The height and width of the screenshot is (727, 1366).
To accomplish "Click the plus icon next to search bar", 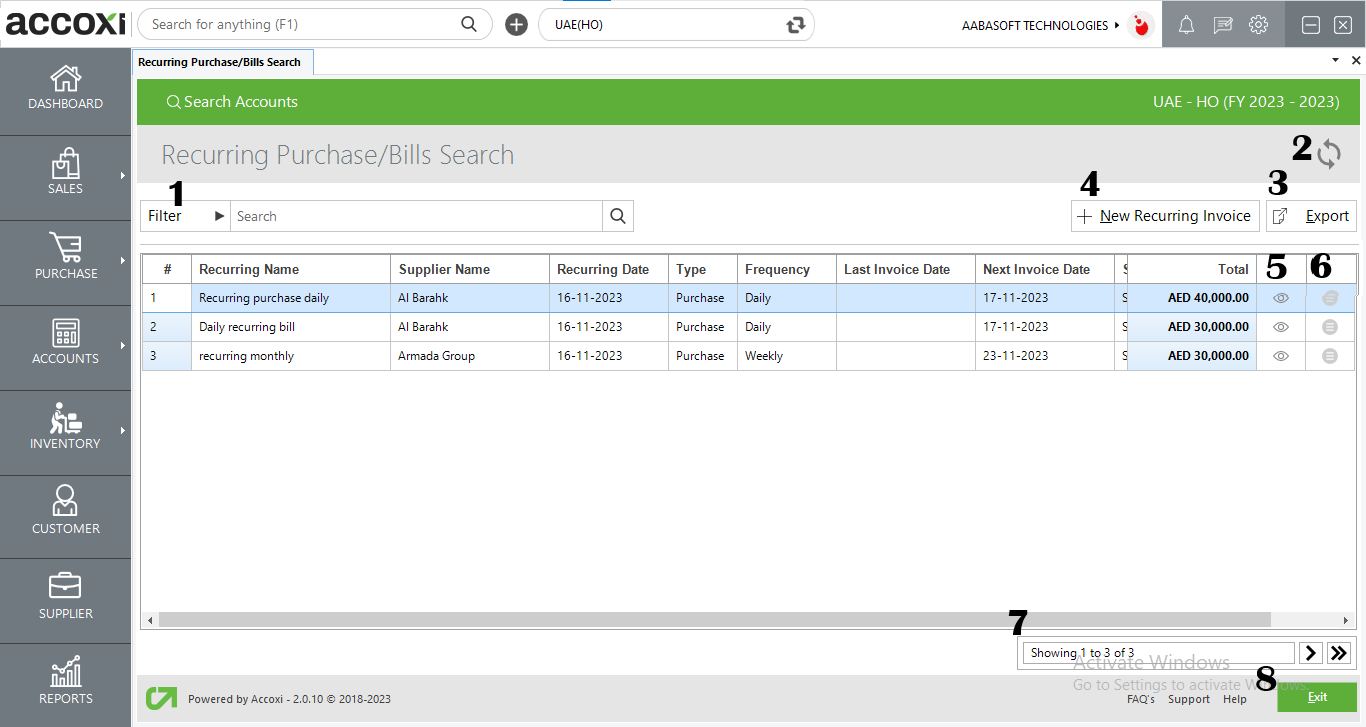I will click(x=516, y=23).
